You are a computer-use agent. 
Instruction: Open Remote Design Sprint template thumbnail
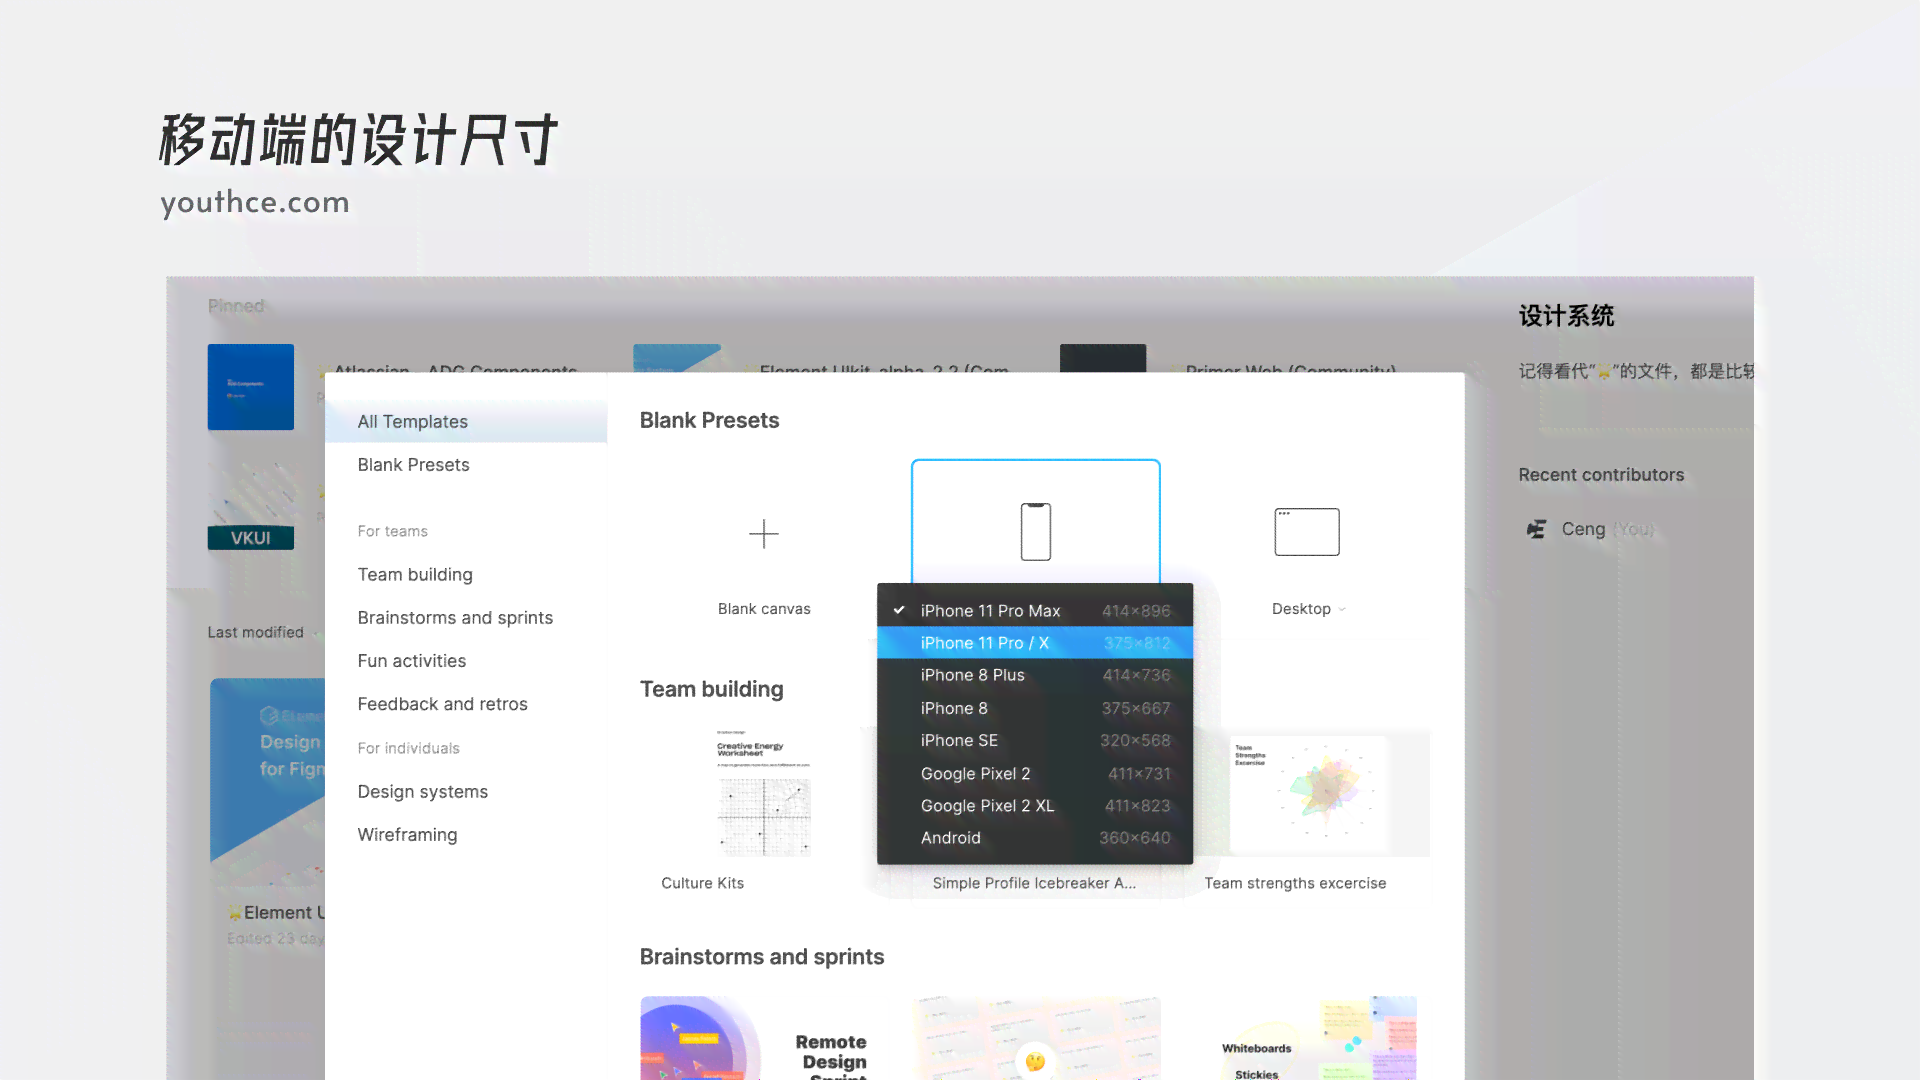pyautogui.click(x=763, y=1038)
